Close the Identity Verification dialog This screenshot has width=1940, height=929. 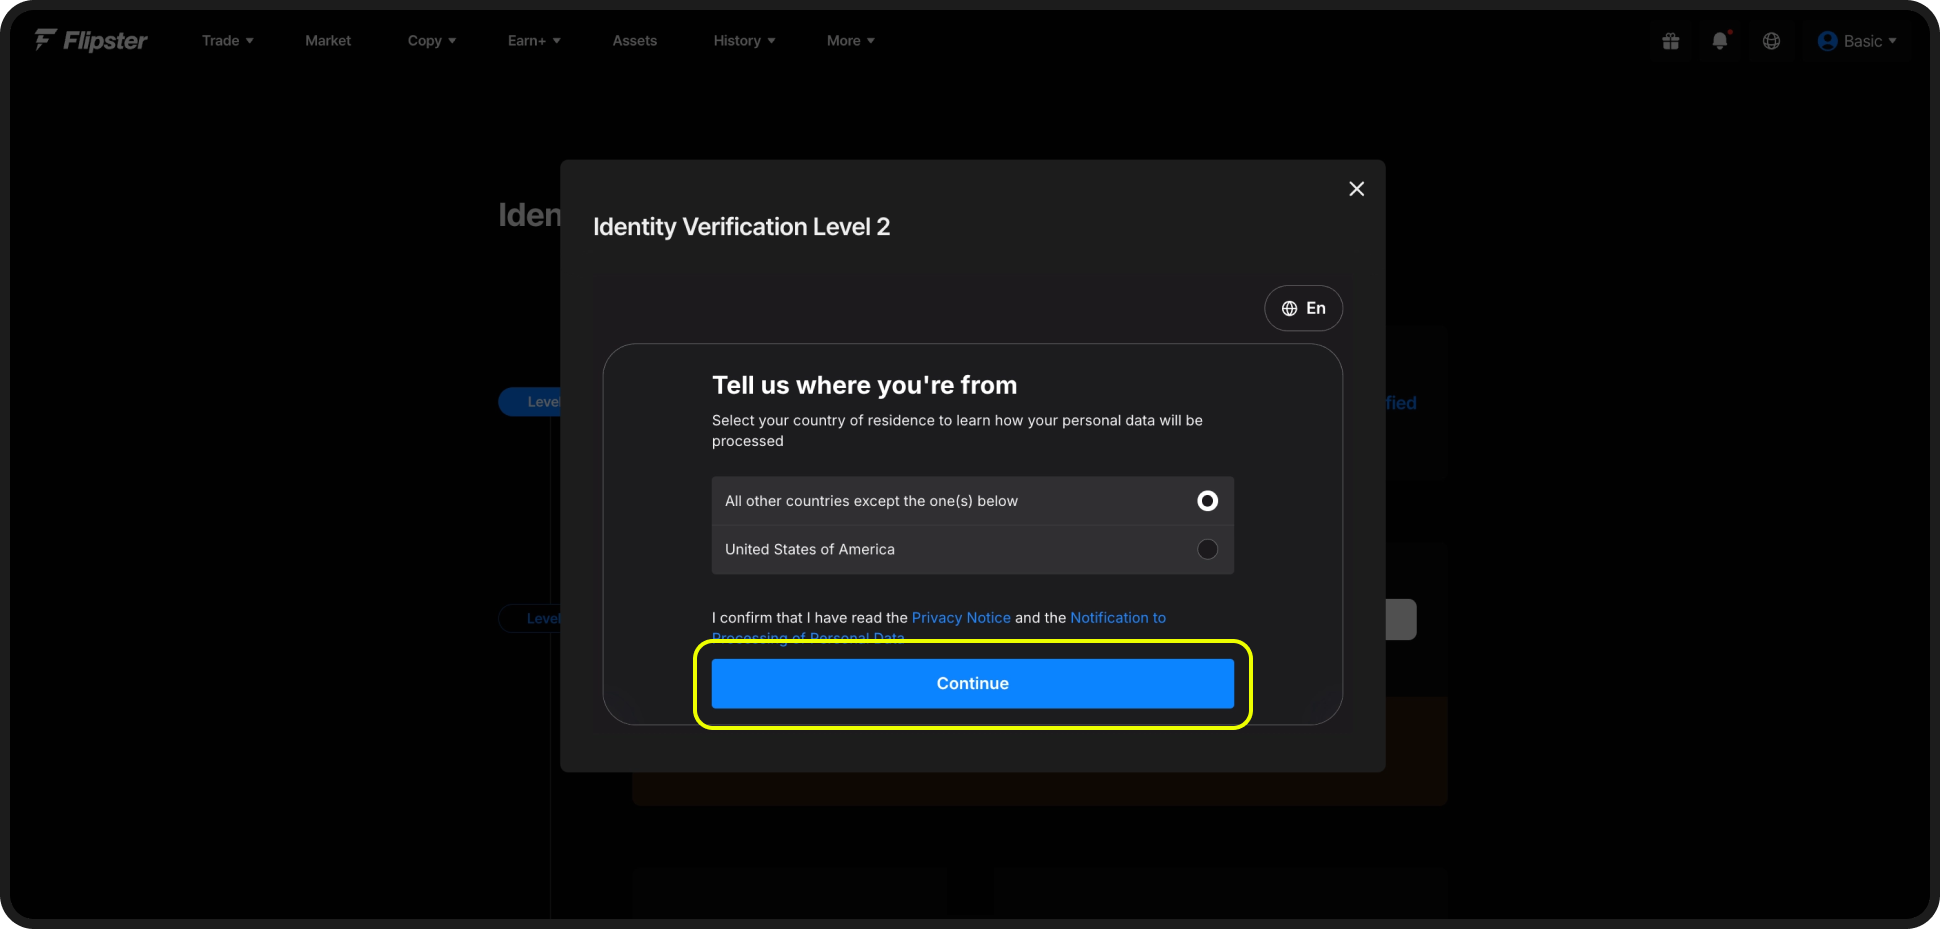1356,189
